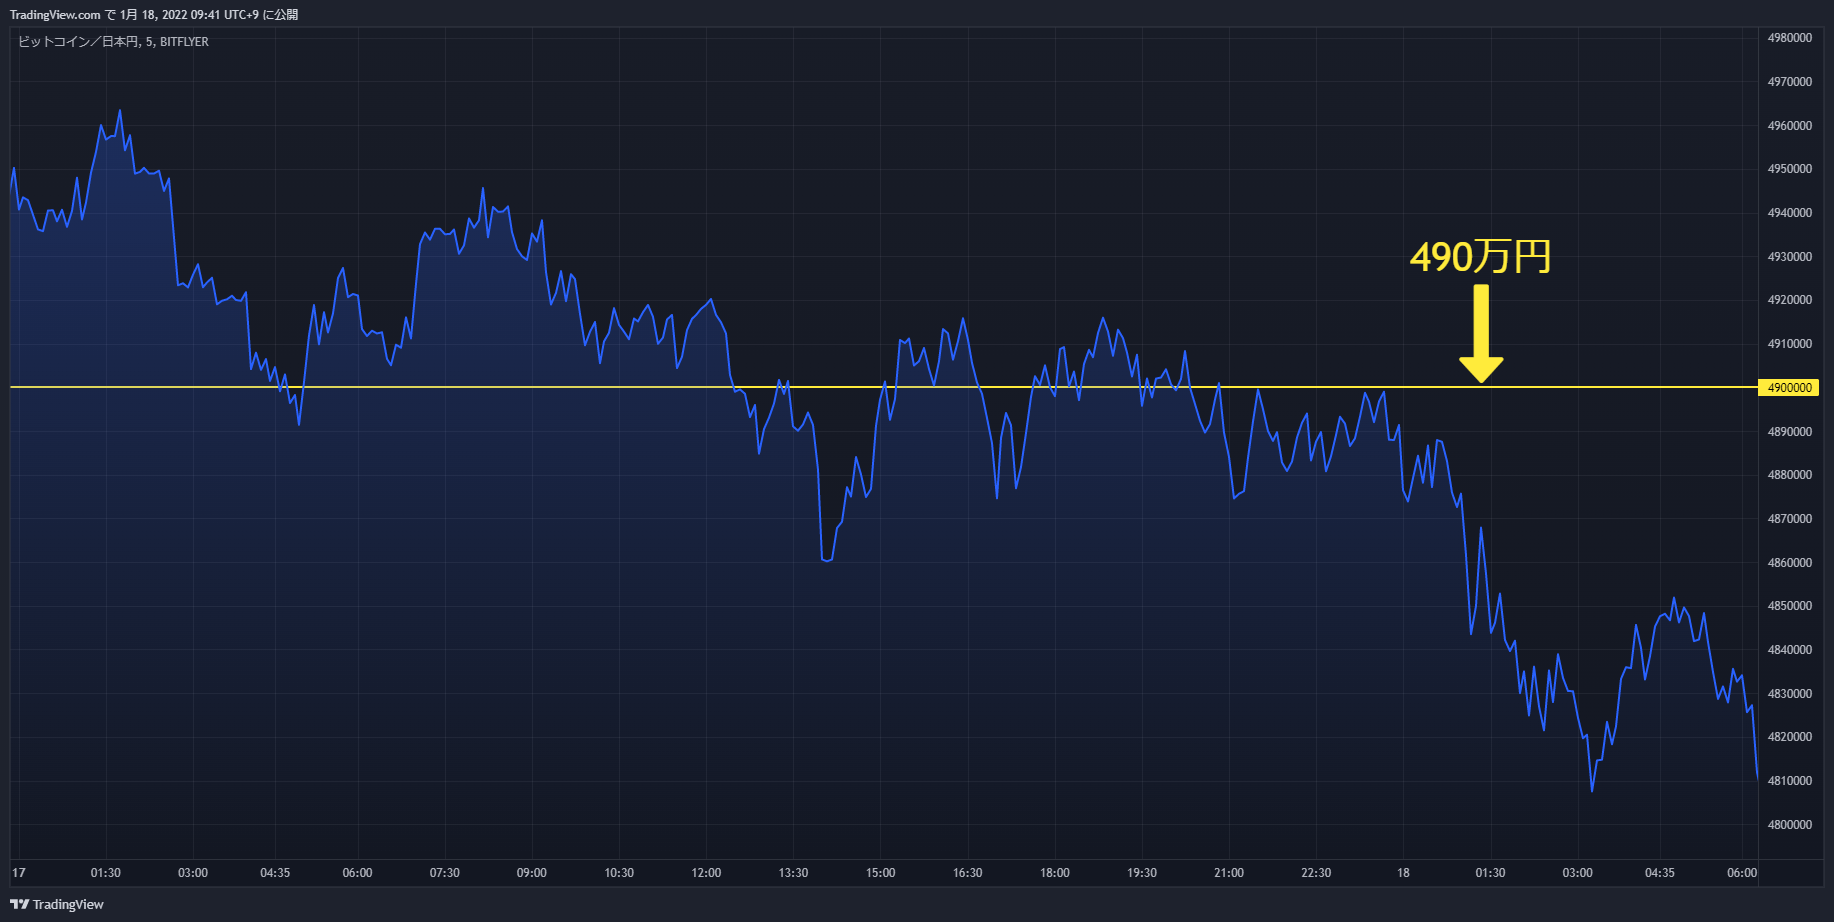This screenshot has width=1834, height=922.
Task: Click the TradingView.com publish header text
Action: tap(154, 15)
